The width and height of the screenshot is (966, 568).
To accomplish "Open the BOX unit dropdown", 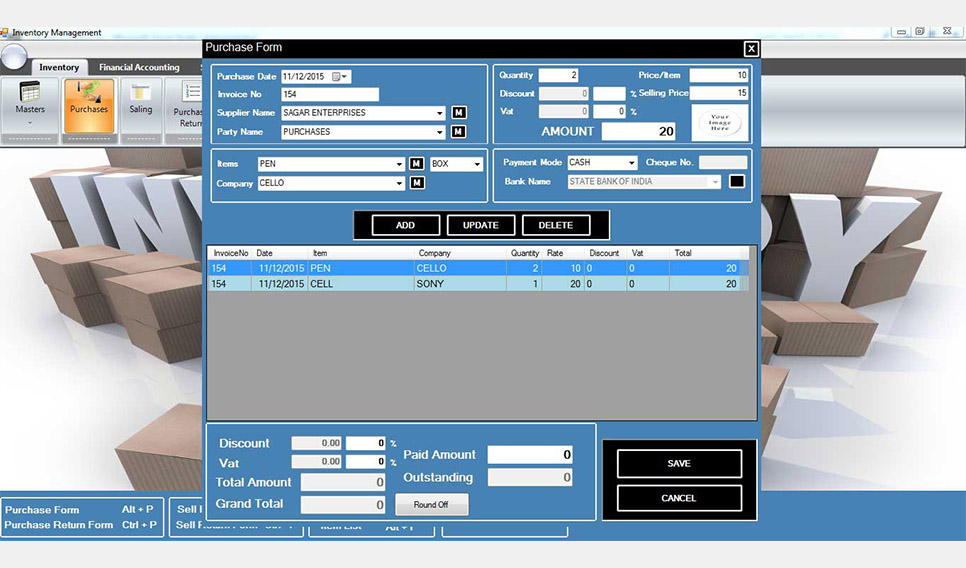I will pyautogui.click(x=477, y=164).
